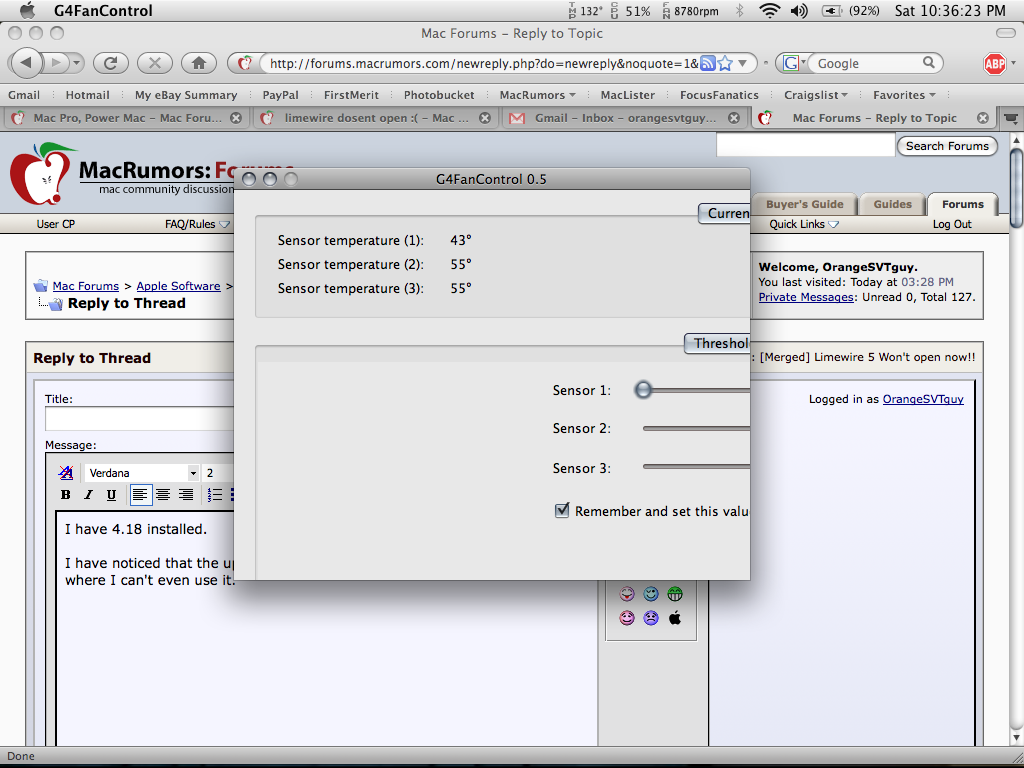1024x768 pixels.
Task: Click the forum search text field
Action: coord(805,145)
